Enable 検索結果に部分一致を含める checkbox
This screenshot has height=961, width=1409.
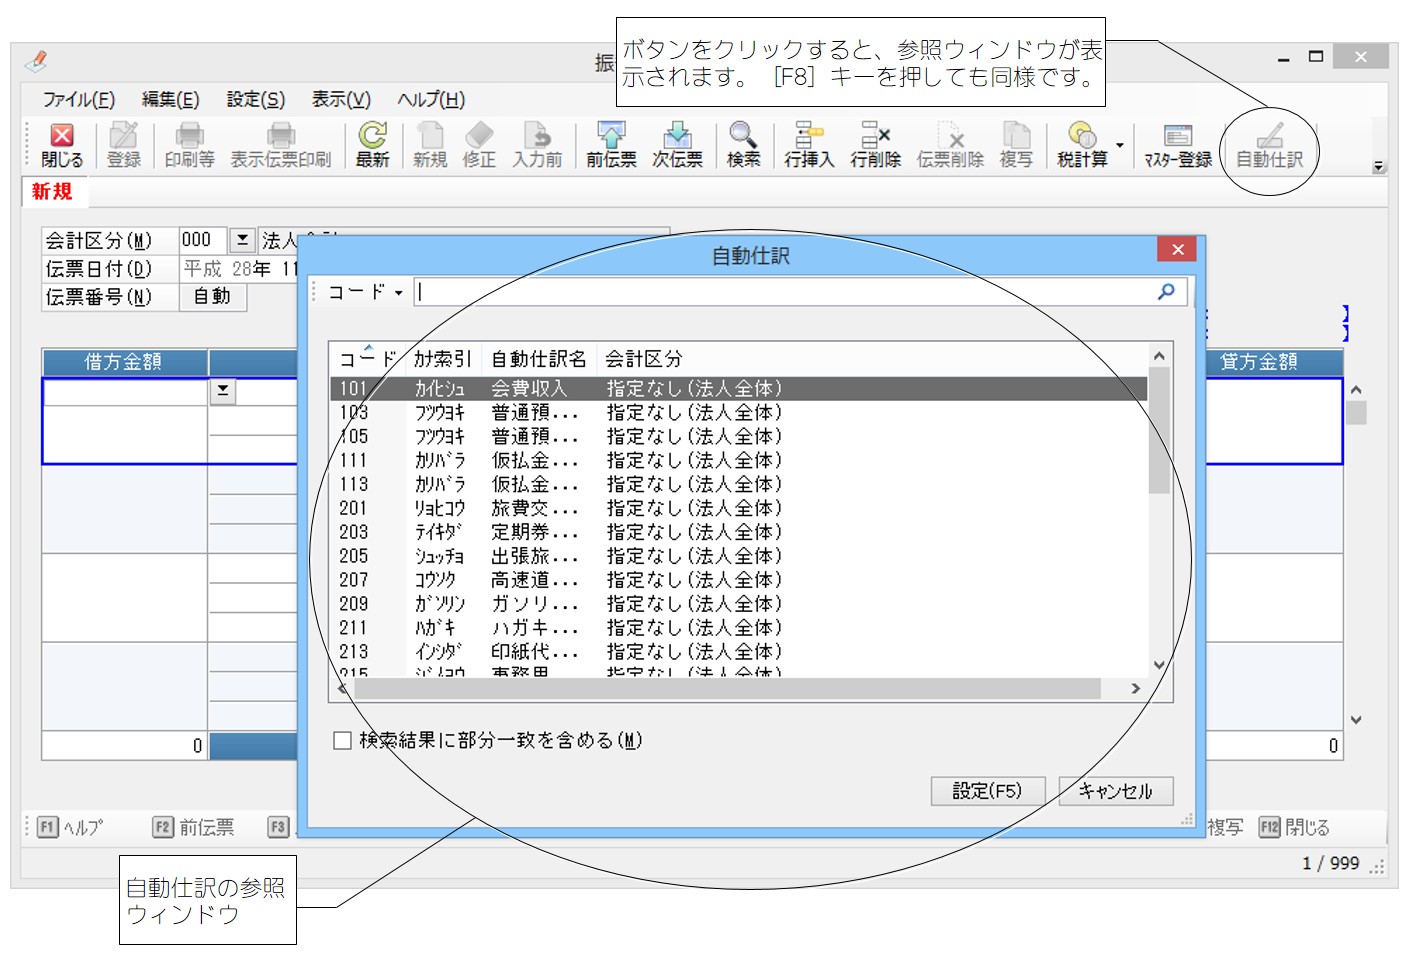click(x=343, y=740)
